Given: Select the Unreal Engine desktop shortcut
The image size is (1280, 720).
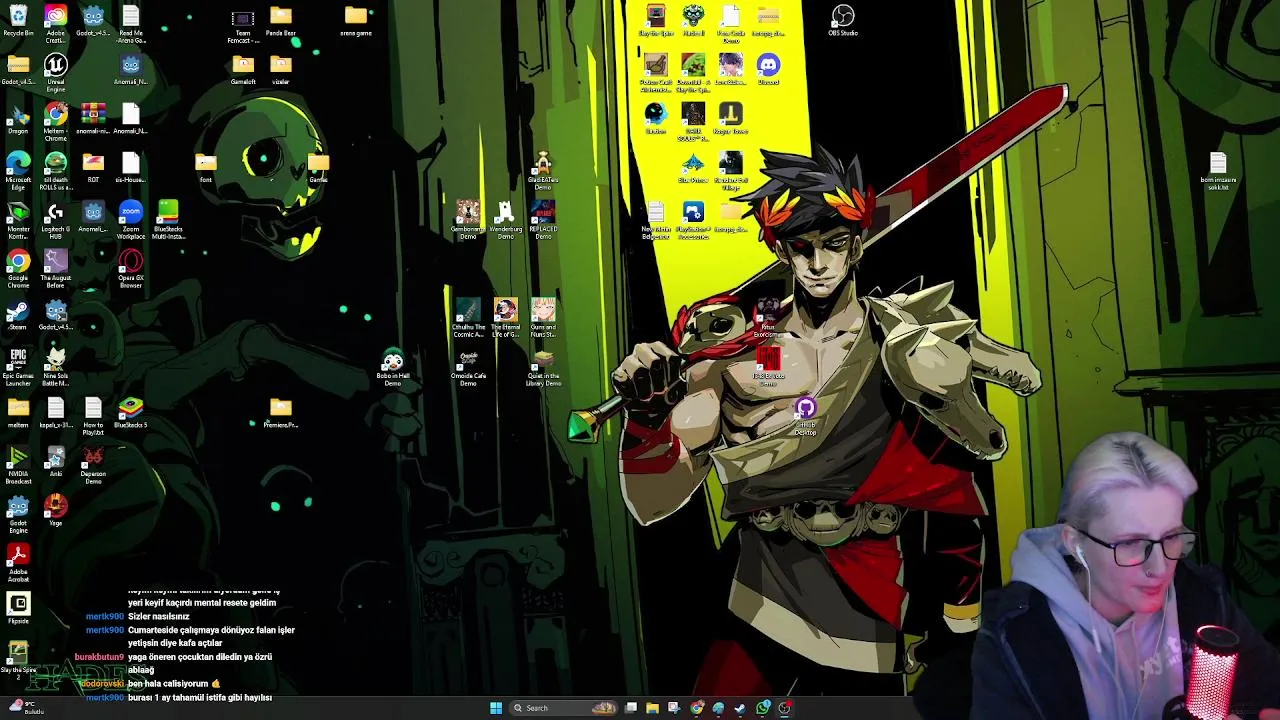Looking at the screenshot, I should (55, 72).
